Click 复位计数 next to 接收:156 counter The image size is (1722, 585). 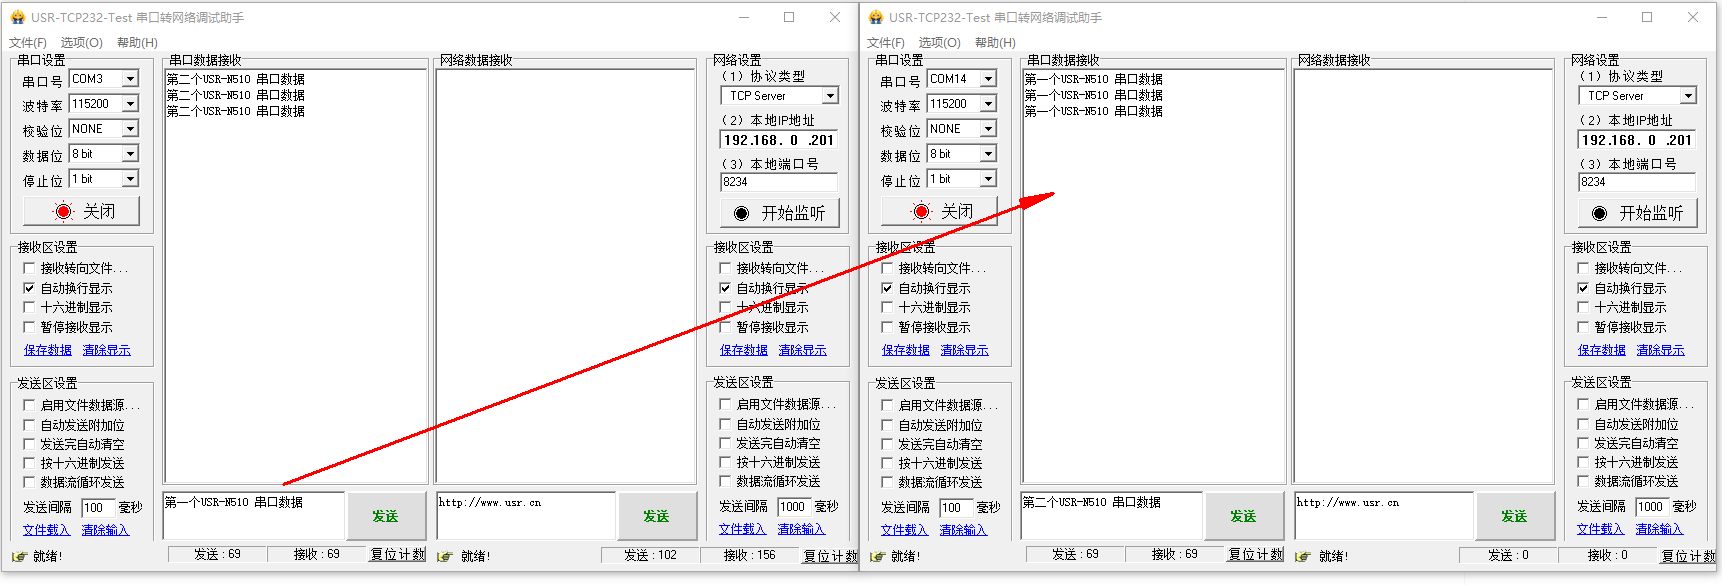point(830,556)
